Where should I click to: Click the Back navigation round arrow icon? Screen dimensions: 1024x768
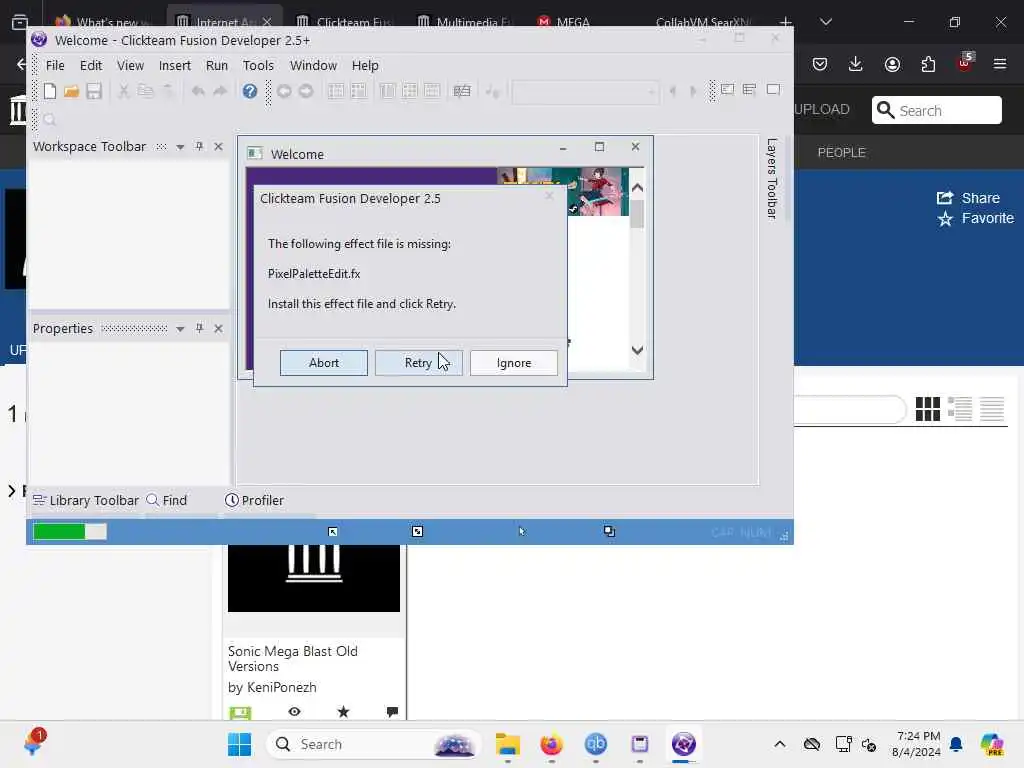[284, 91]
